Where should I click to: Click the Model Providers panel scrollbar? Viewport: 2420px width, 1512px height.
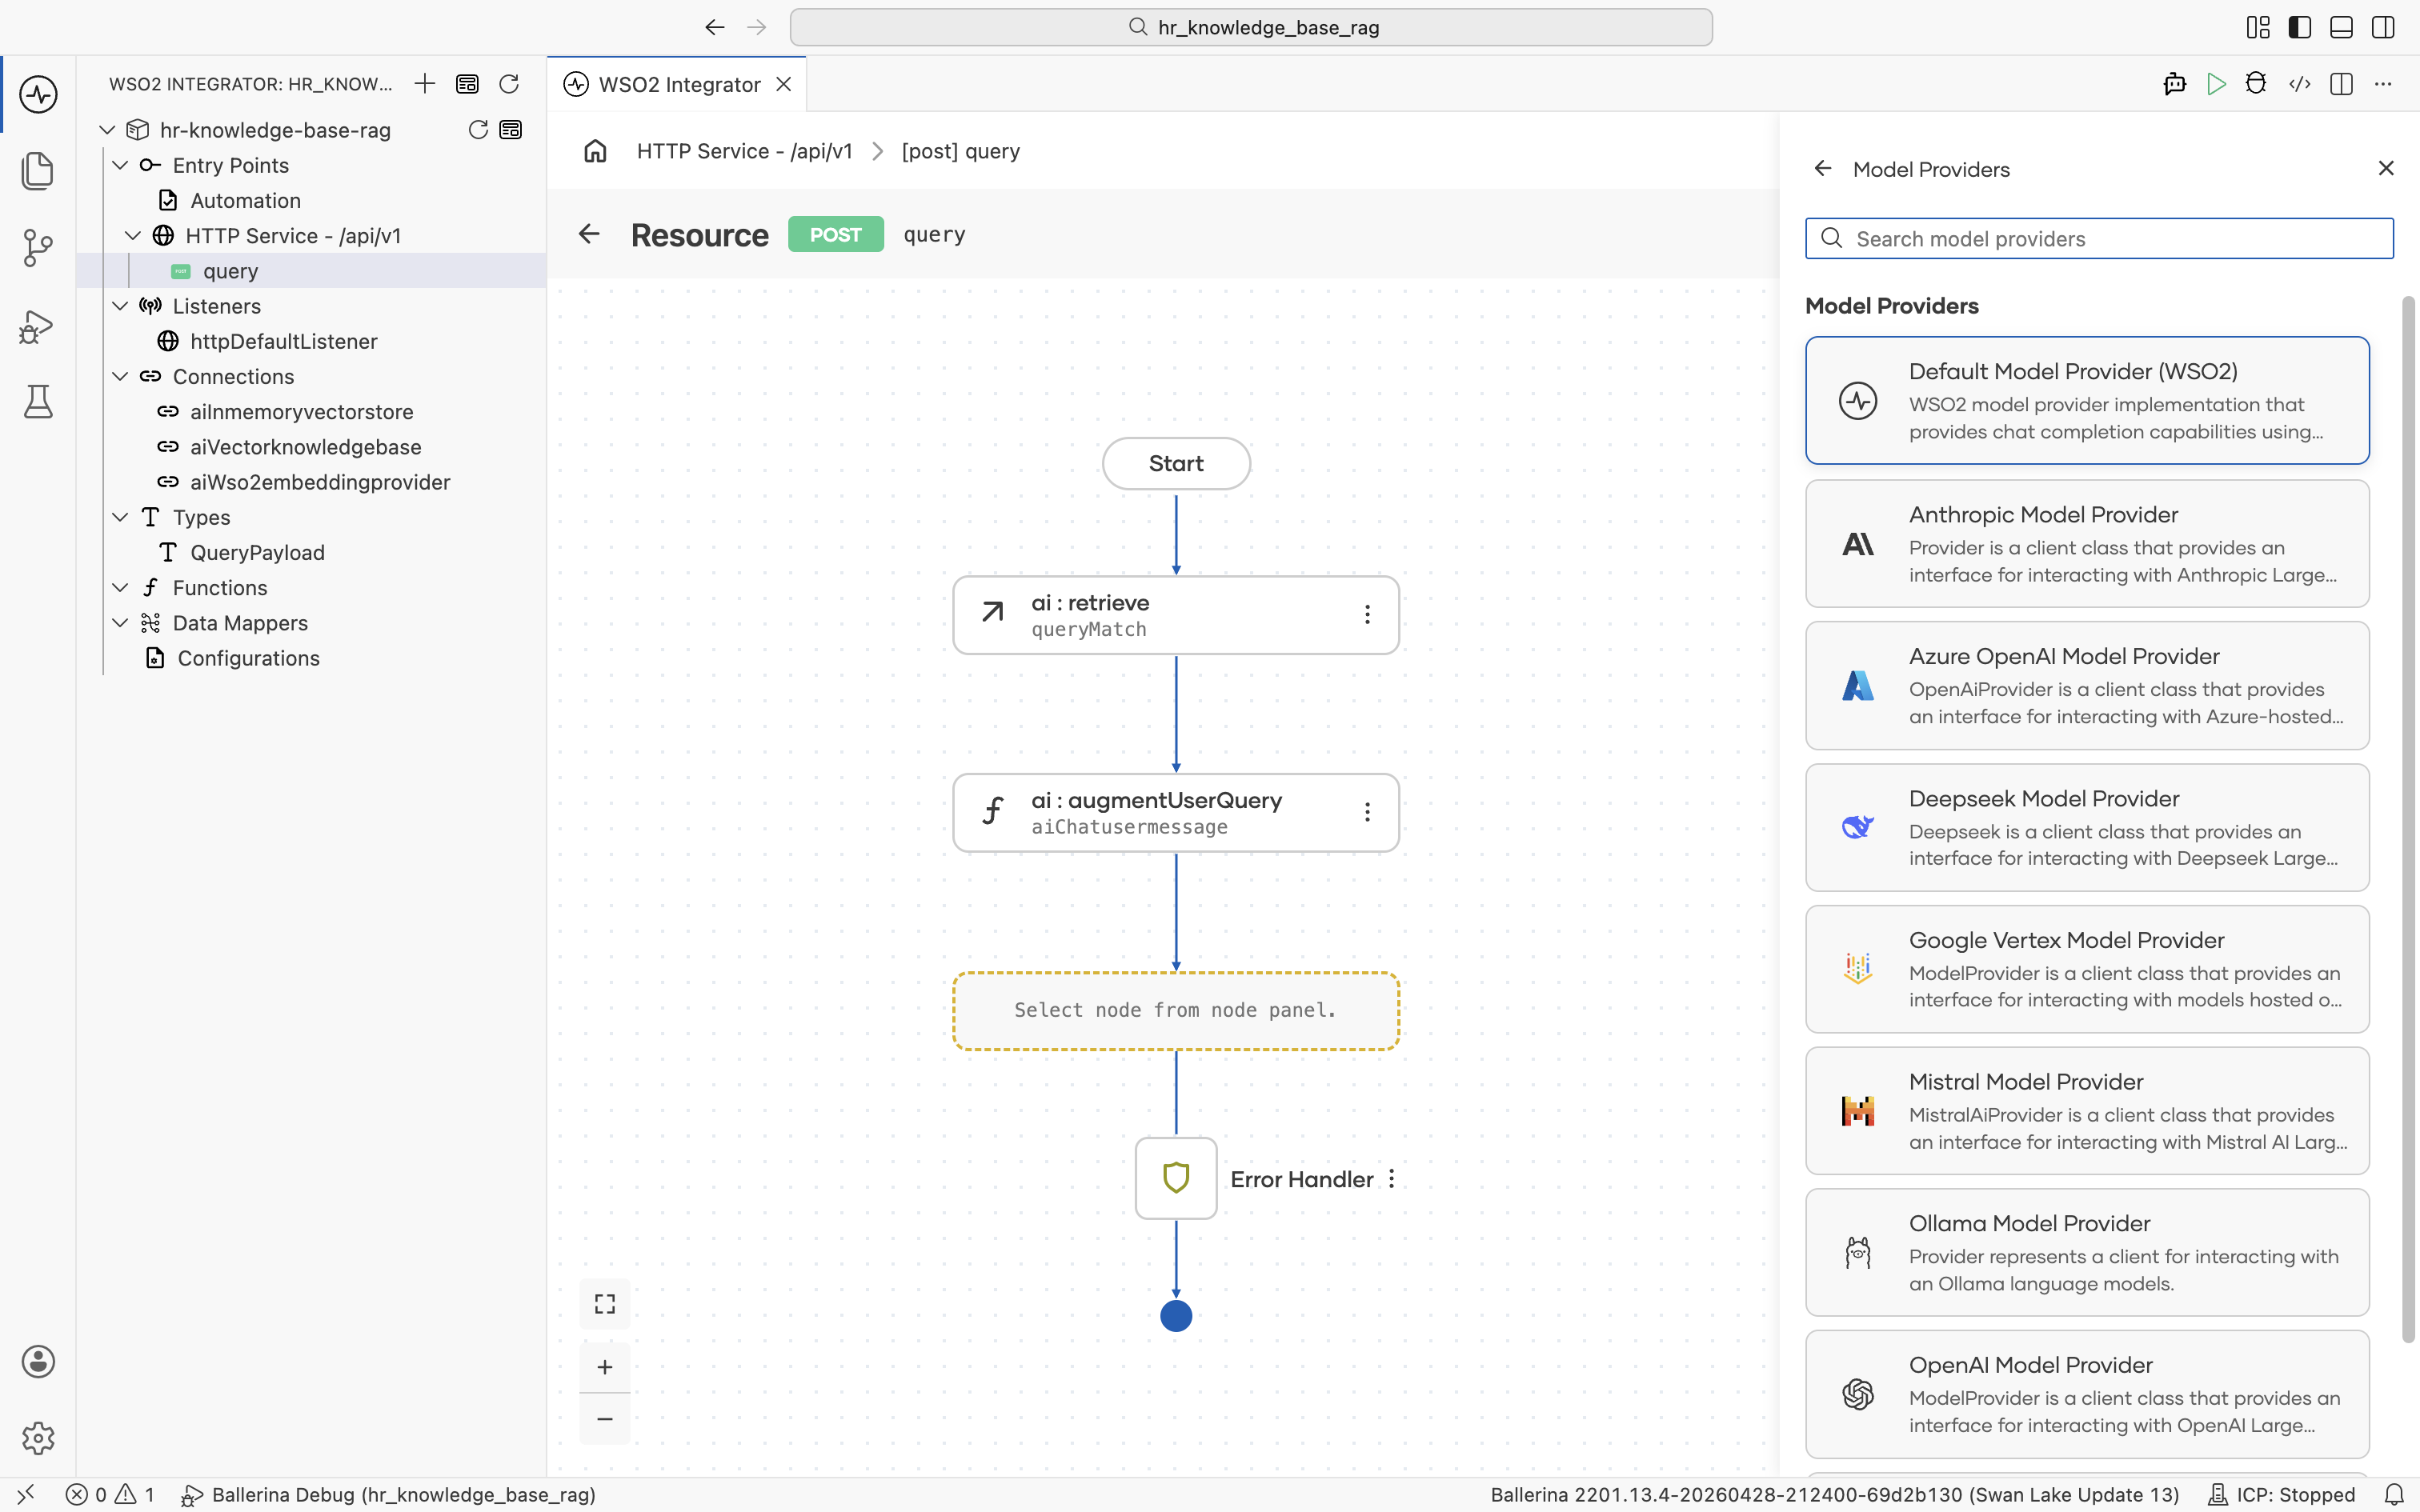[2408, 820]
